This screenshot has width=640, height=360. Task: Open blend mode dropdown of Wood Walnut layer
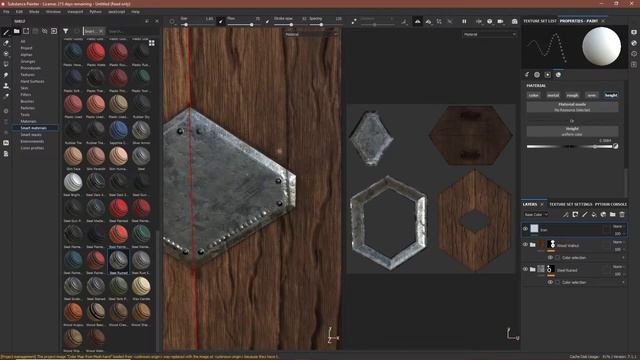(x=618, y=242)
